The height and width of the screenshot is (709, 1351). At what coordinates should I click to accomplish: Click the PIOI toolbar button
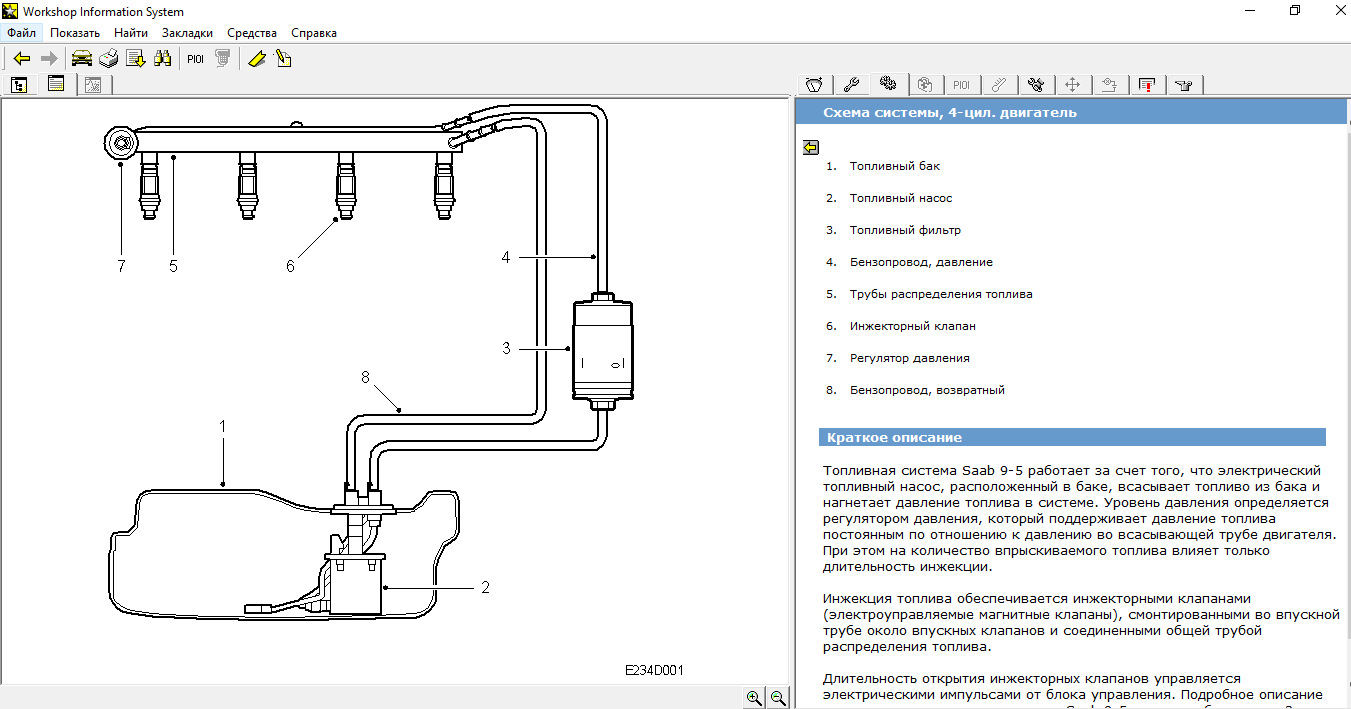coord(195,59)
